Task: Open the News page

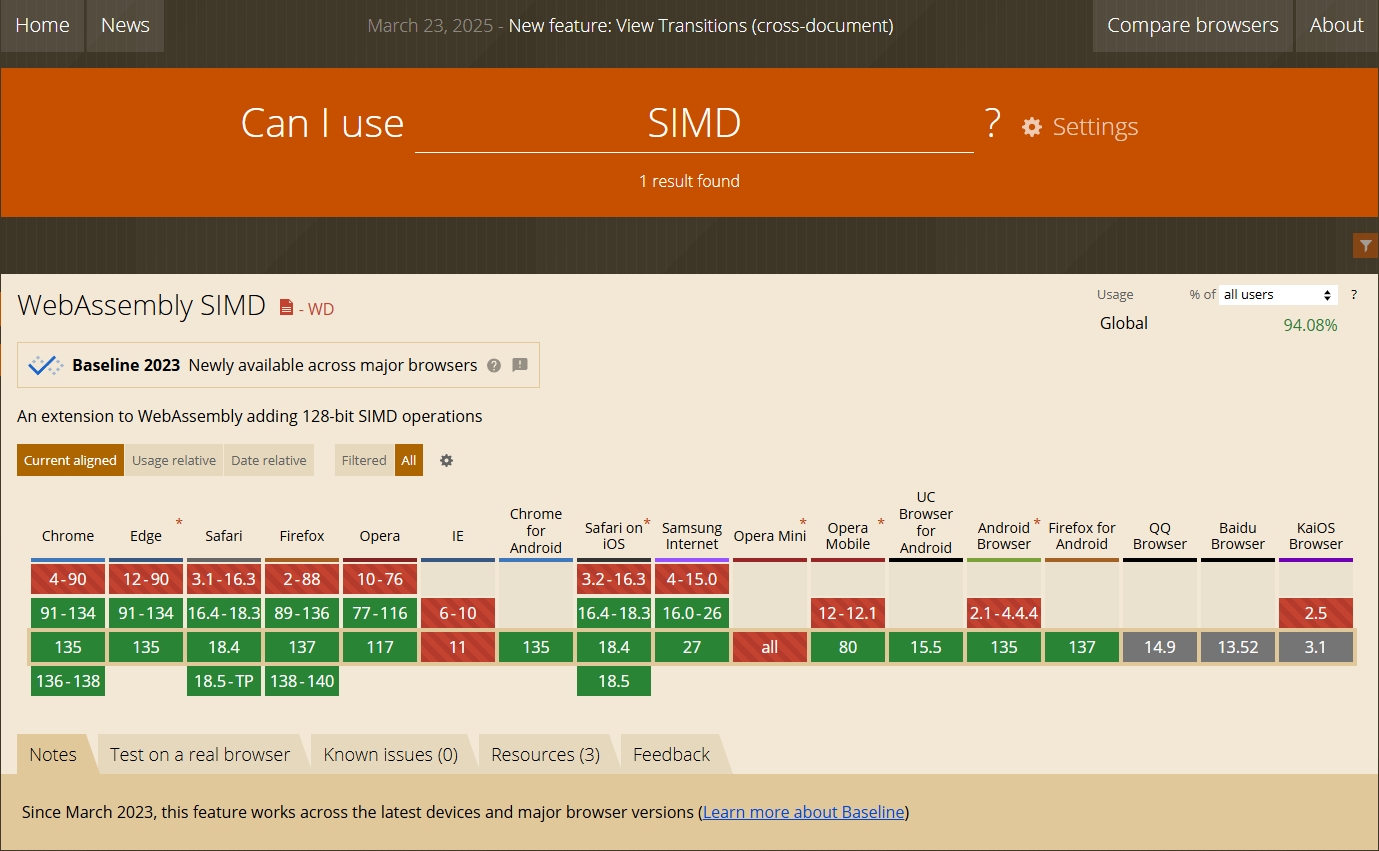Action: [x=125, y=26]
